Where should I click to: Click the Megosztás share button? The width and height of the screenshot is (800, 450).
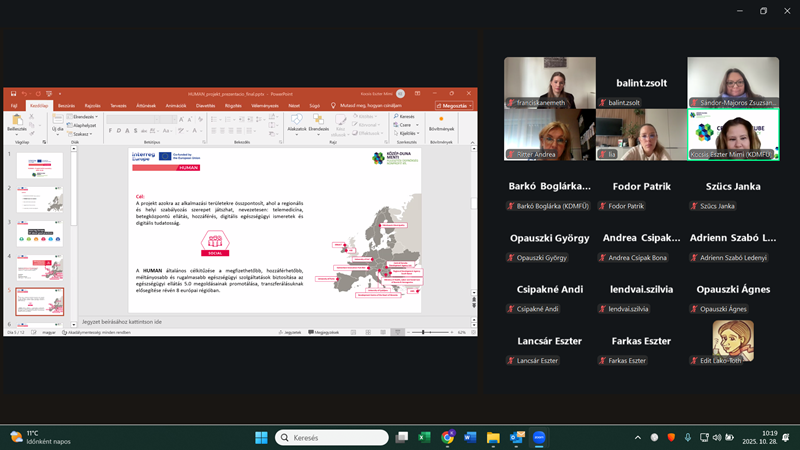point(454,105)
